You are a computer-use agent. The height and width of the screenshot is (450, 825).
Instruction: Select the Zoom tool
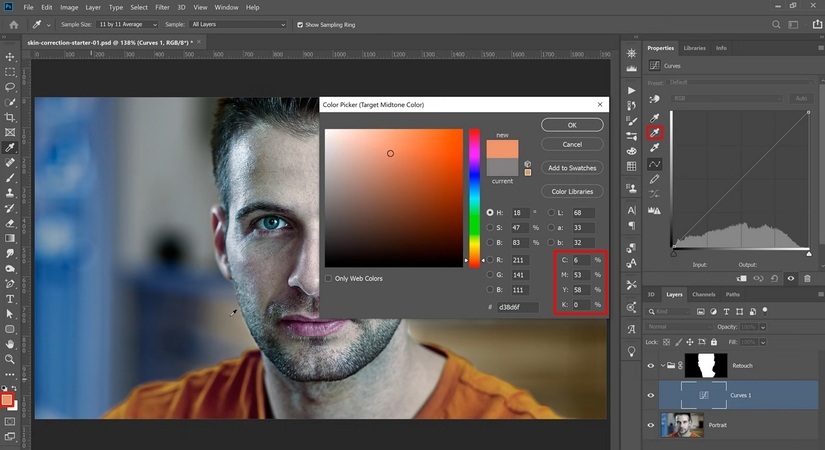pos(10,358)
